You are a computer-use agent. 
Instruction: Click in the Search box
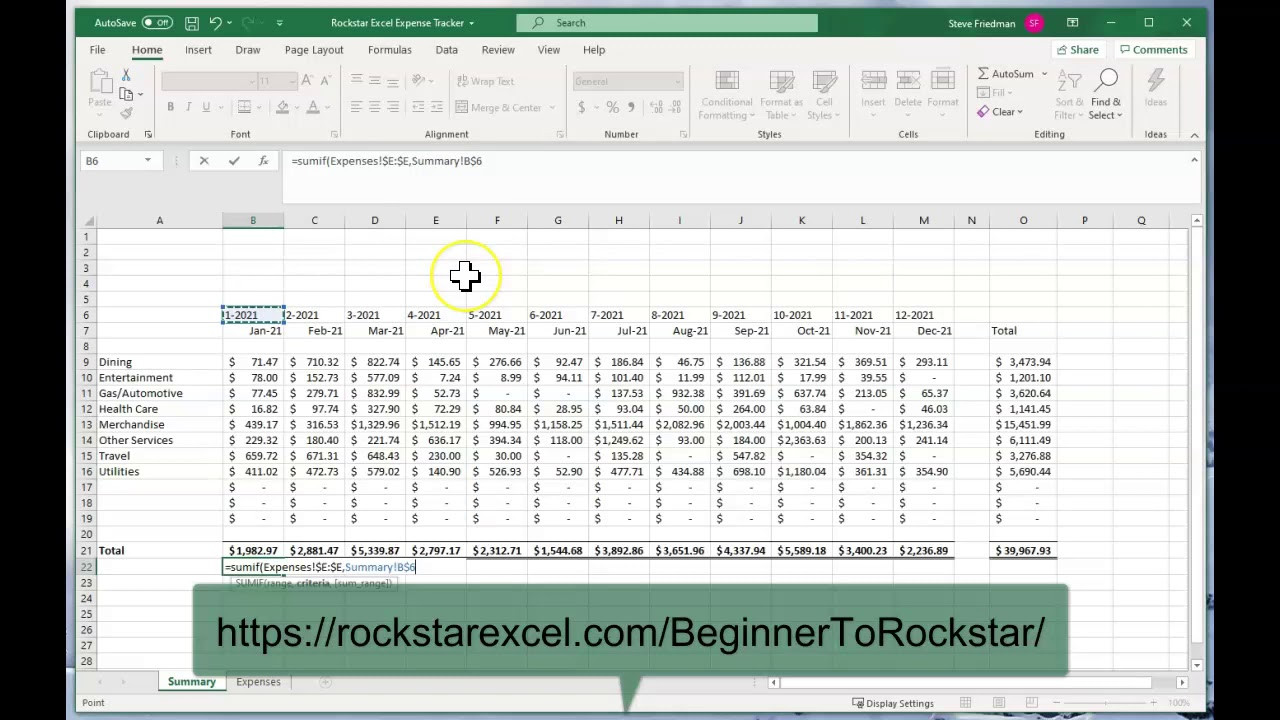click(x=667, y=23)
